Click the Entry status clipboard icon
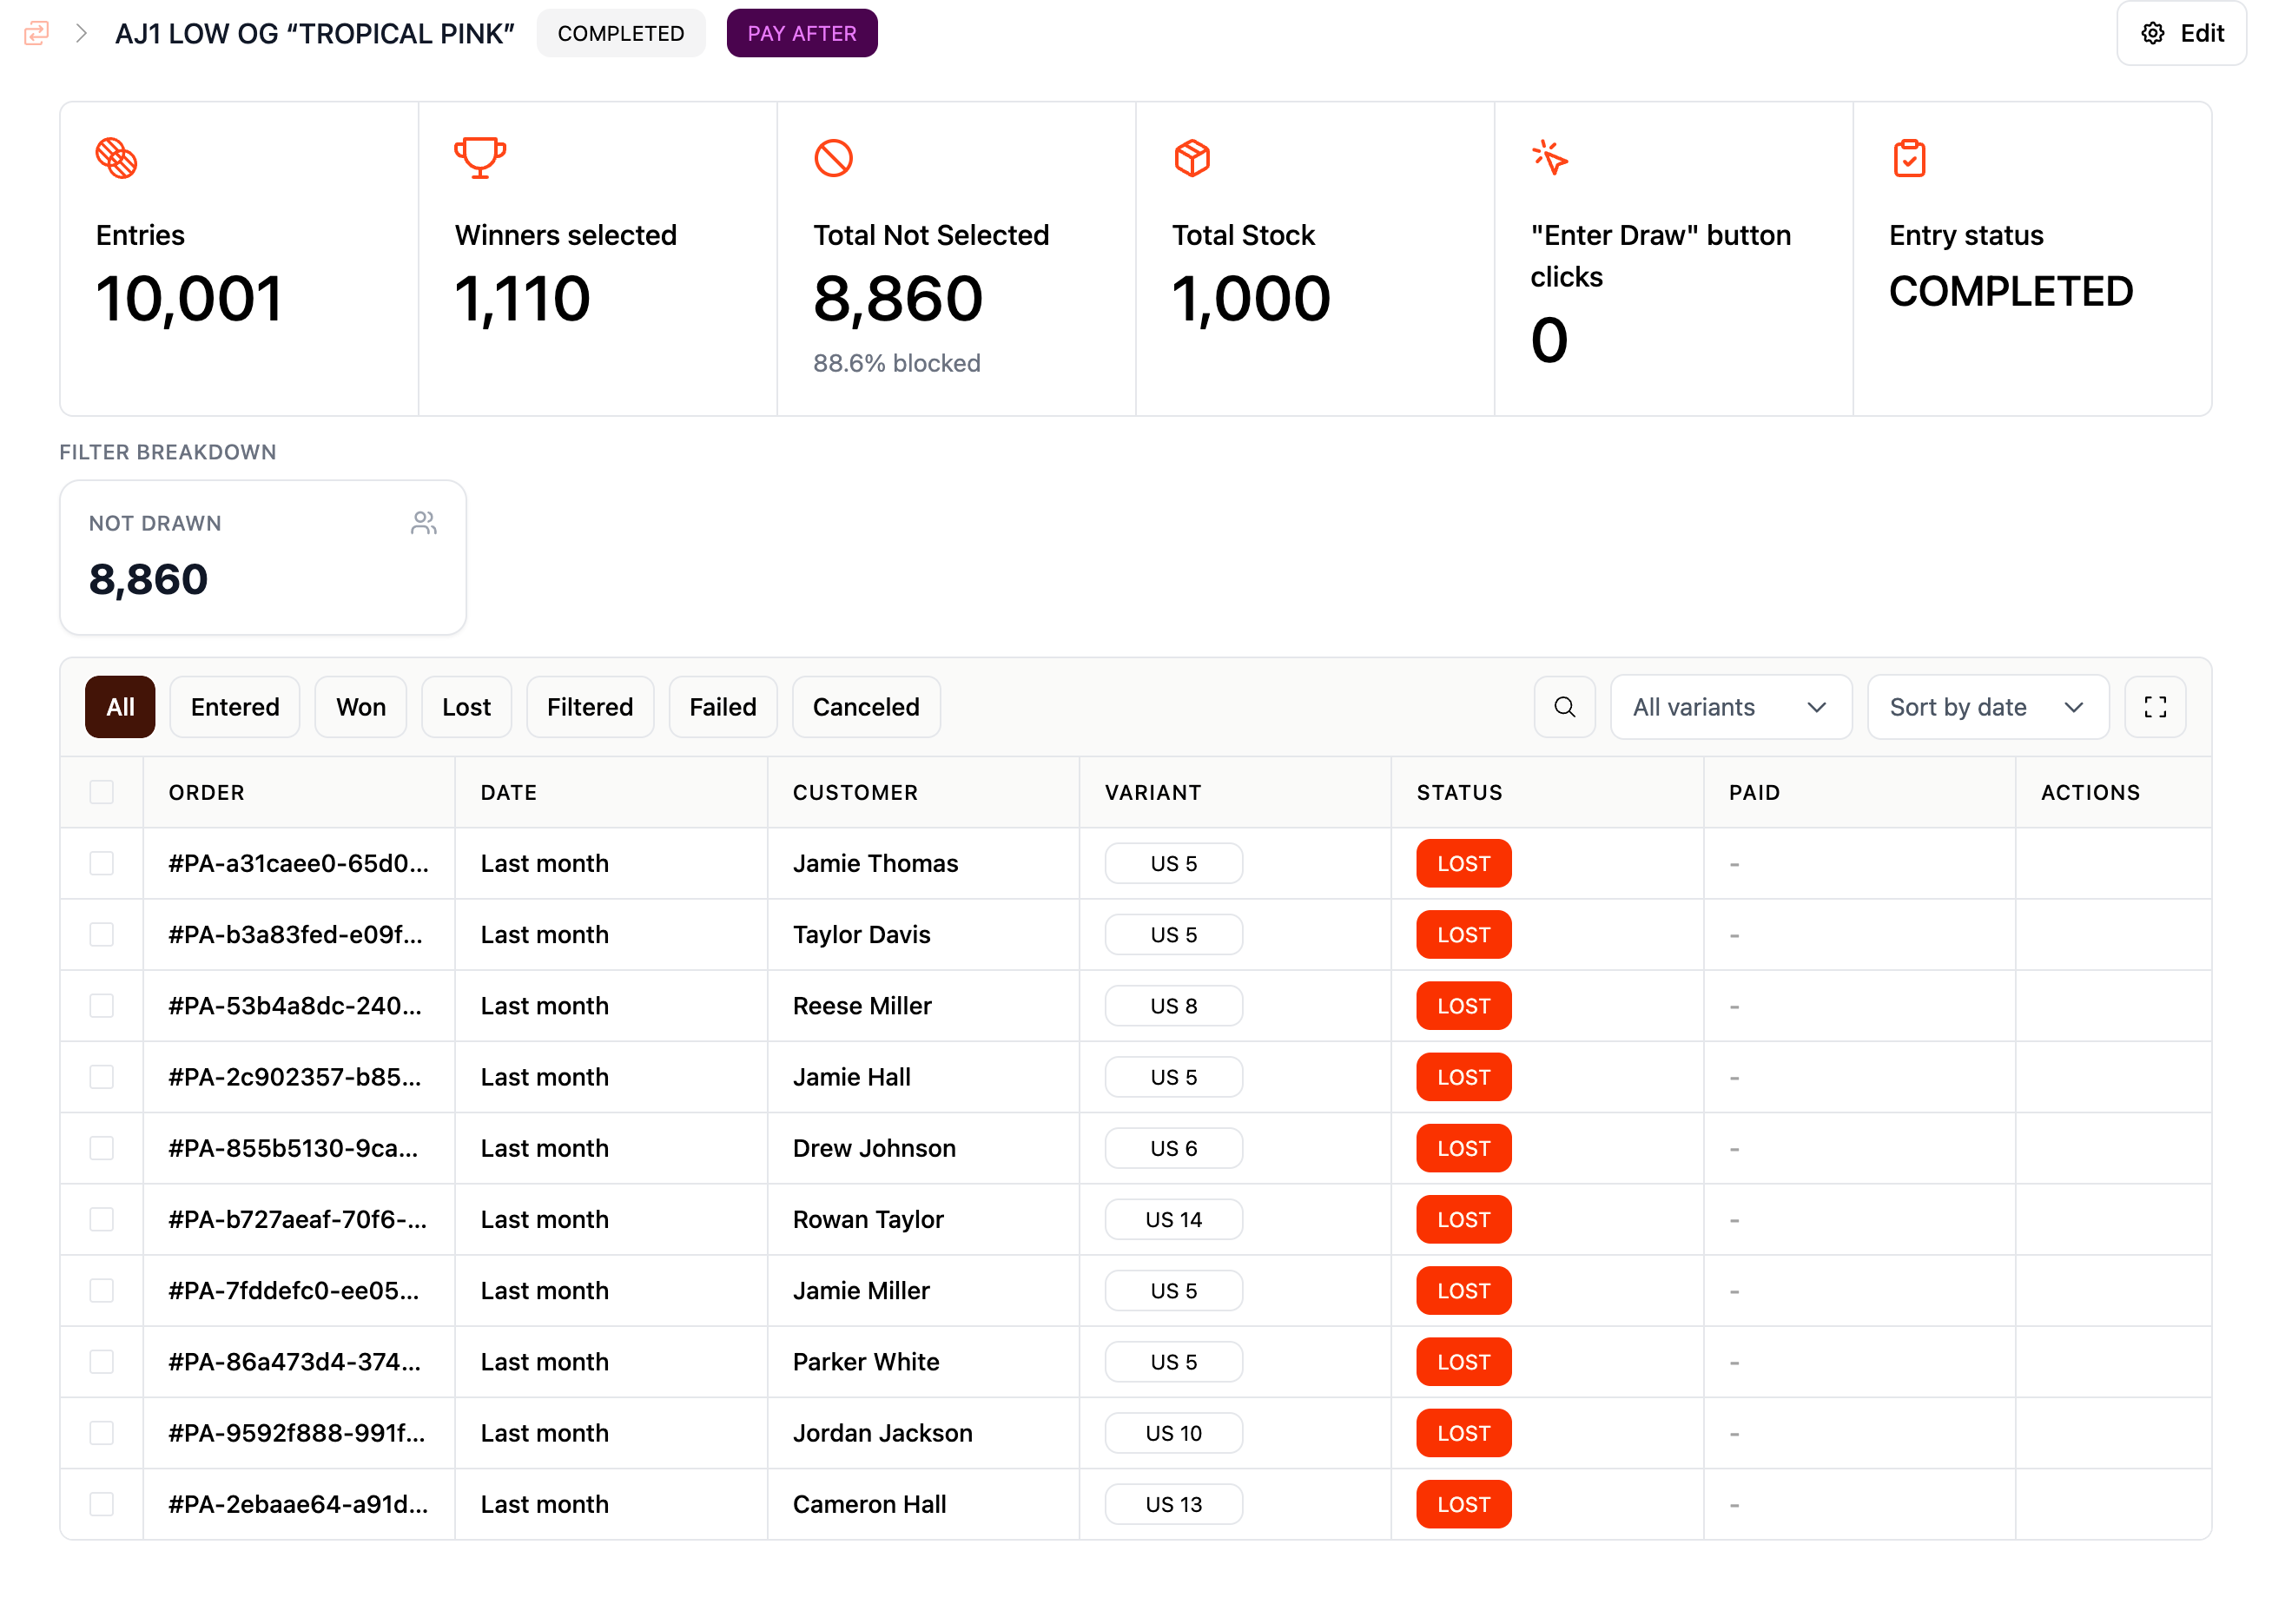Image resolution: width=2272 pixels, height=1624 pixels. pyautogui.click(x=1909, y=157)
